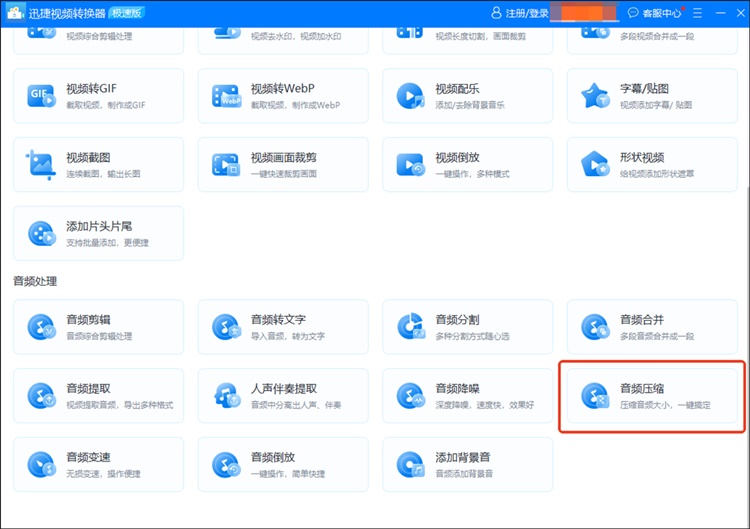The width and height of the screenshot is (750, 529).
Task: Click text 视频提取音频，导出多种格式
Action: click(x=120, y=405)
